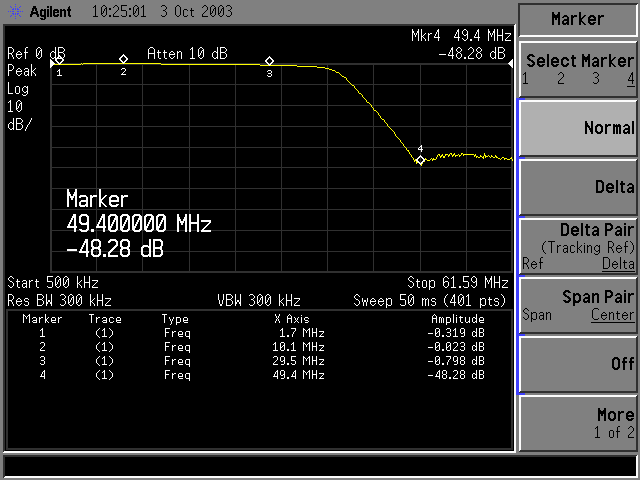Click the Peak detector label

point(22,71)
